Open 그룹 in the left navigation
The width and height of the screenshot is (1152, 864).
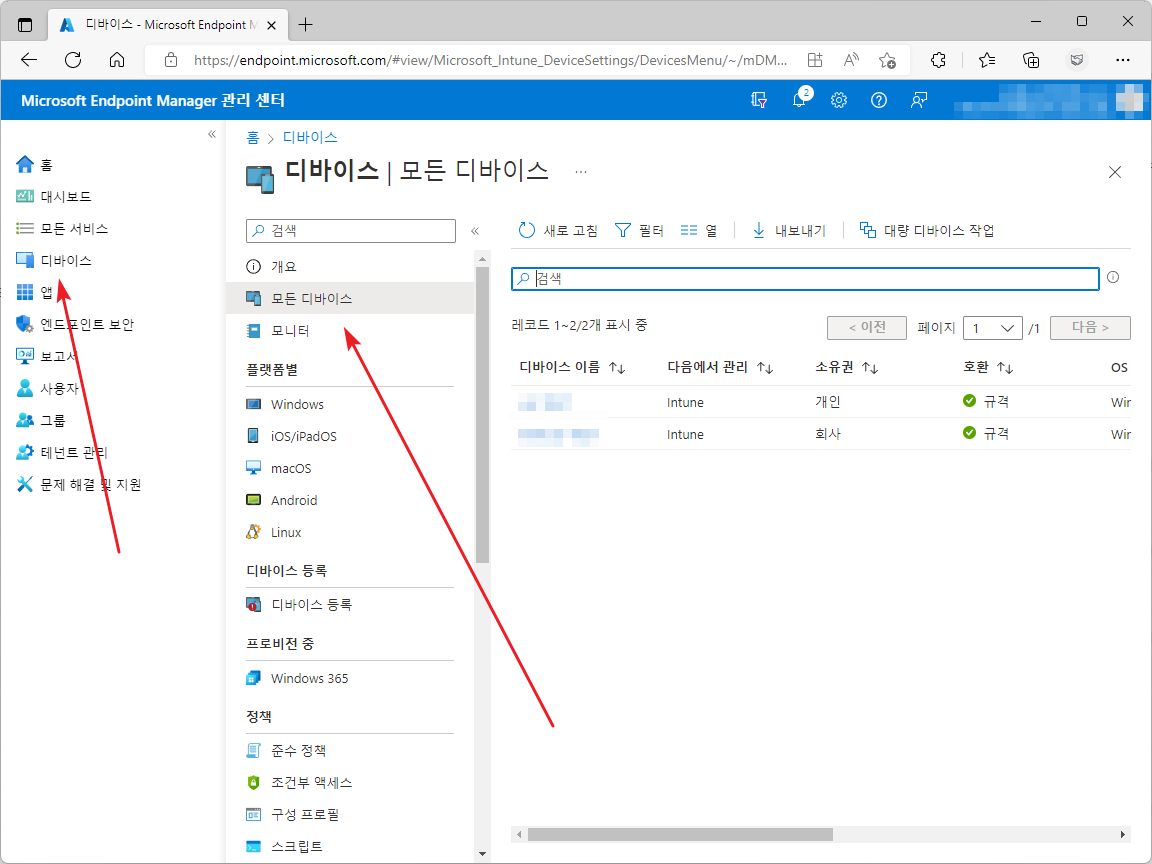pos(40,420)
